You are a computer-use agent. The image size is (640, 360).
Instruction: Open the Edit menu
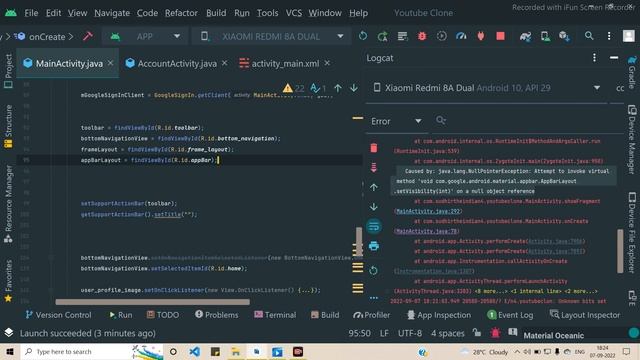53,13
